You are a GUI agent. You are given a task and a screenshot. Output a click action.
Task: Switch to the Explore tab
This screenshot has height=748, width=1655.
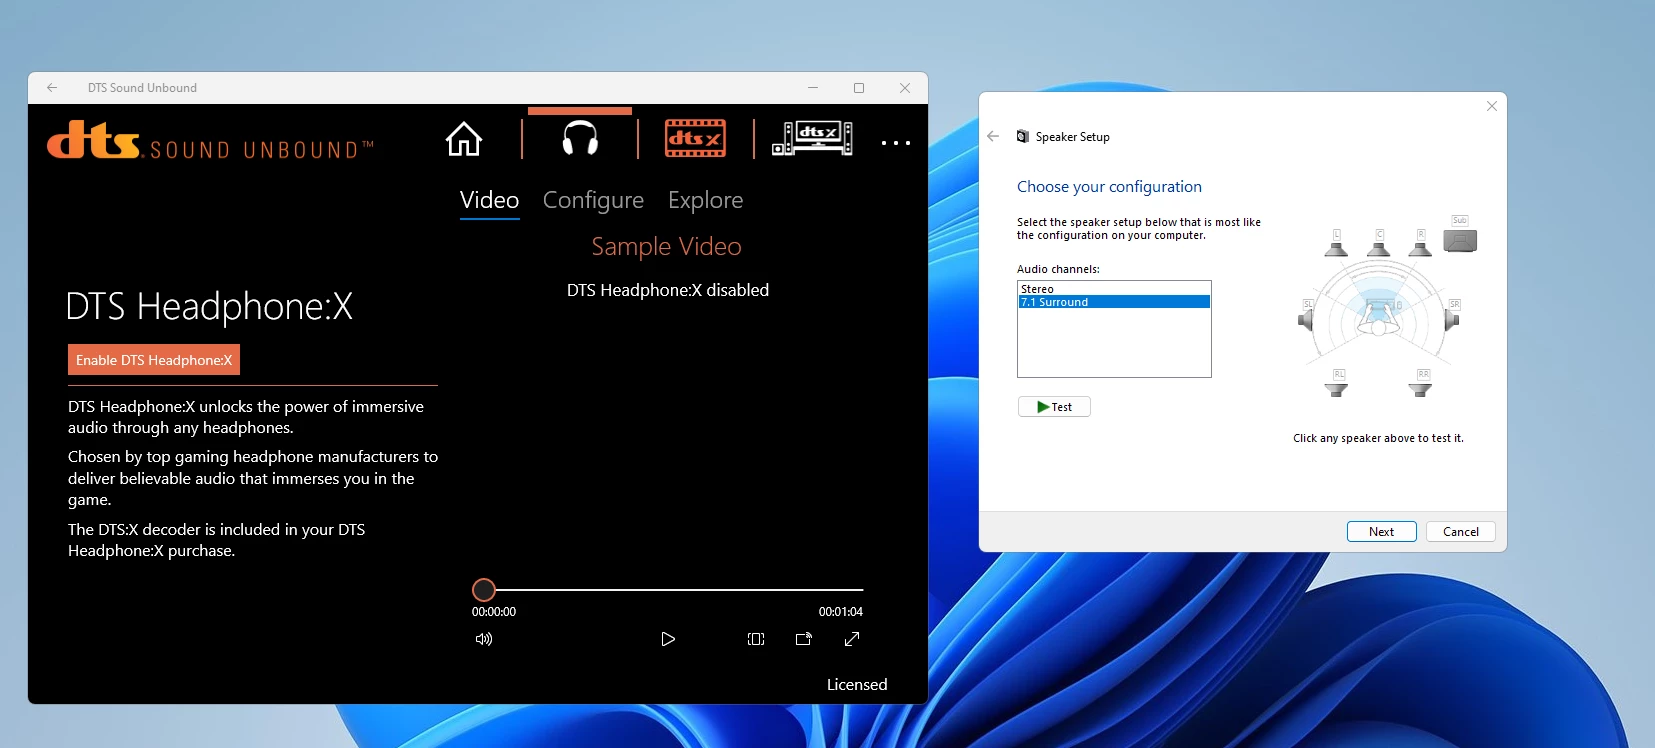coord(705,200)
